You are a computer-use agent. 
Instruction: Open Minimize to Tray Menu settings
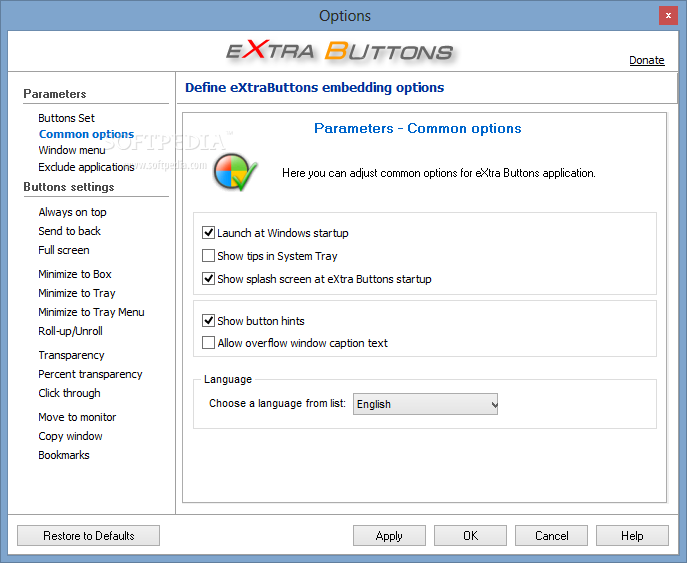tap(91, 312)
